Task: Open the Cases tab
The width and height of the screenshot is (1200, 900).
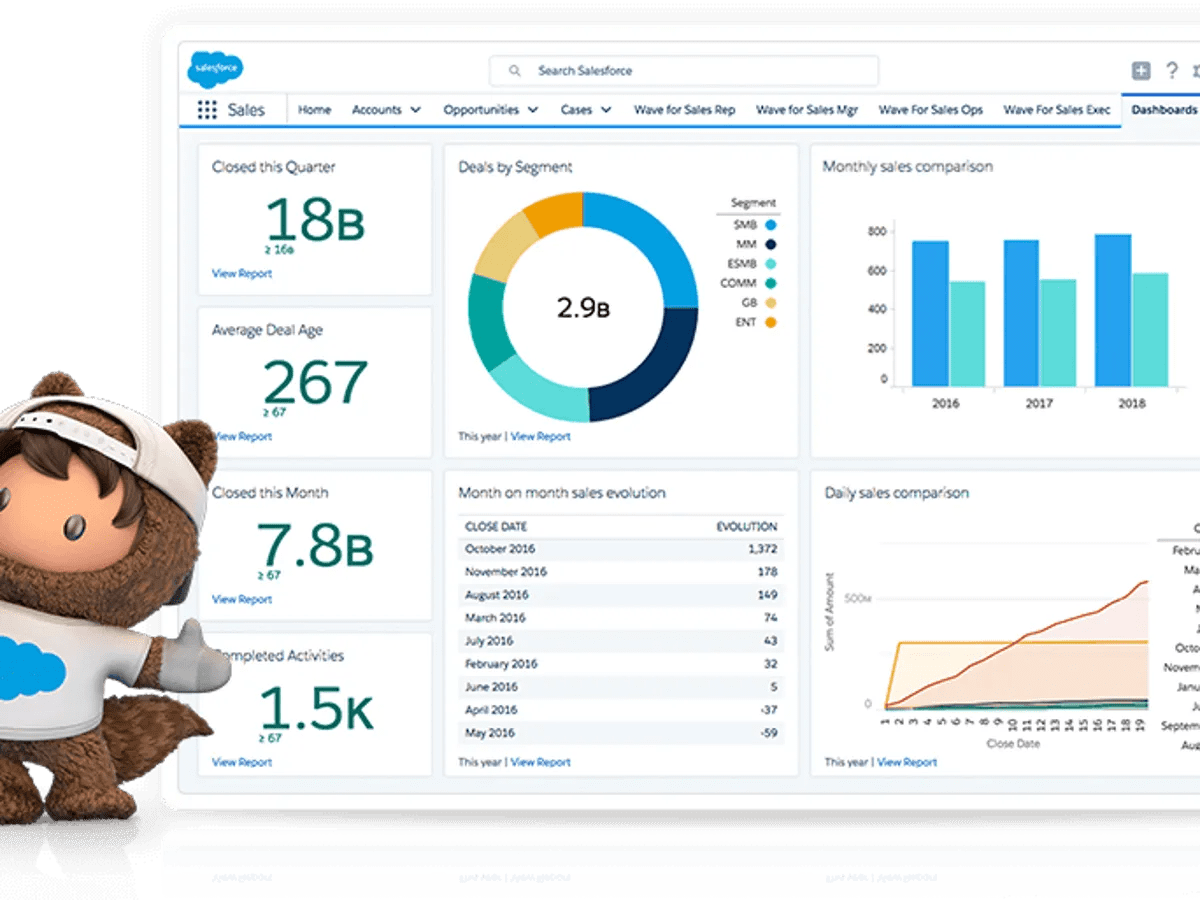Action: pos(576,110)
